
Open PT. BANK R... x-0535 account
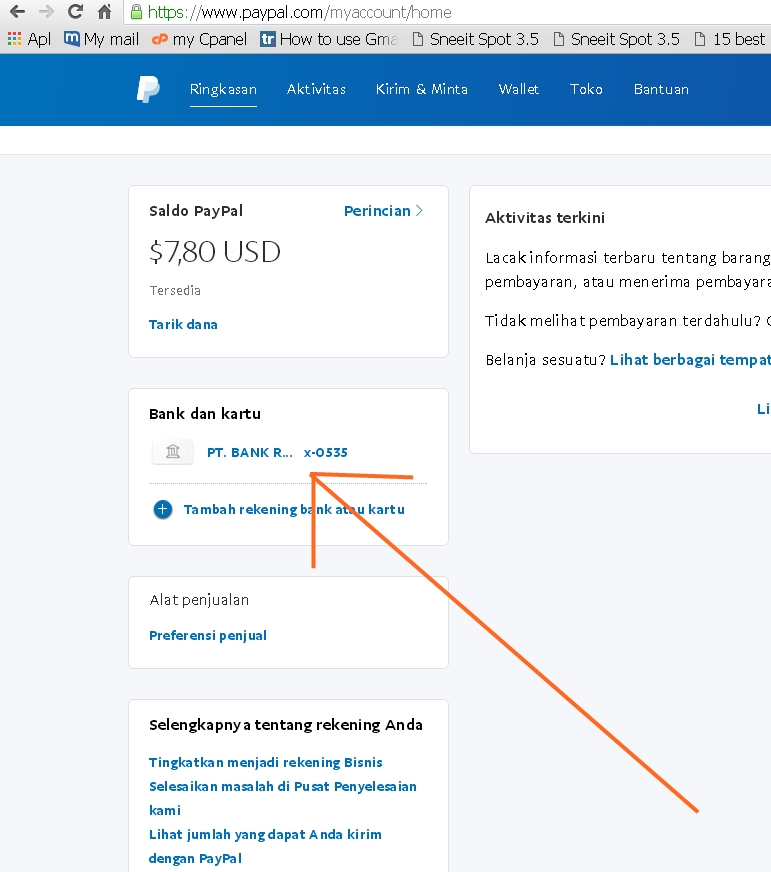(x=277, y=453)
